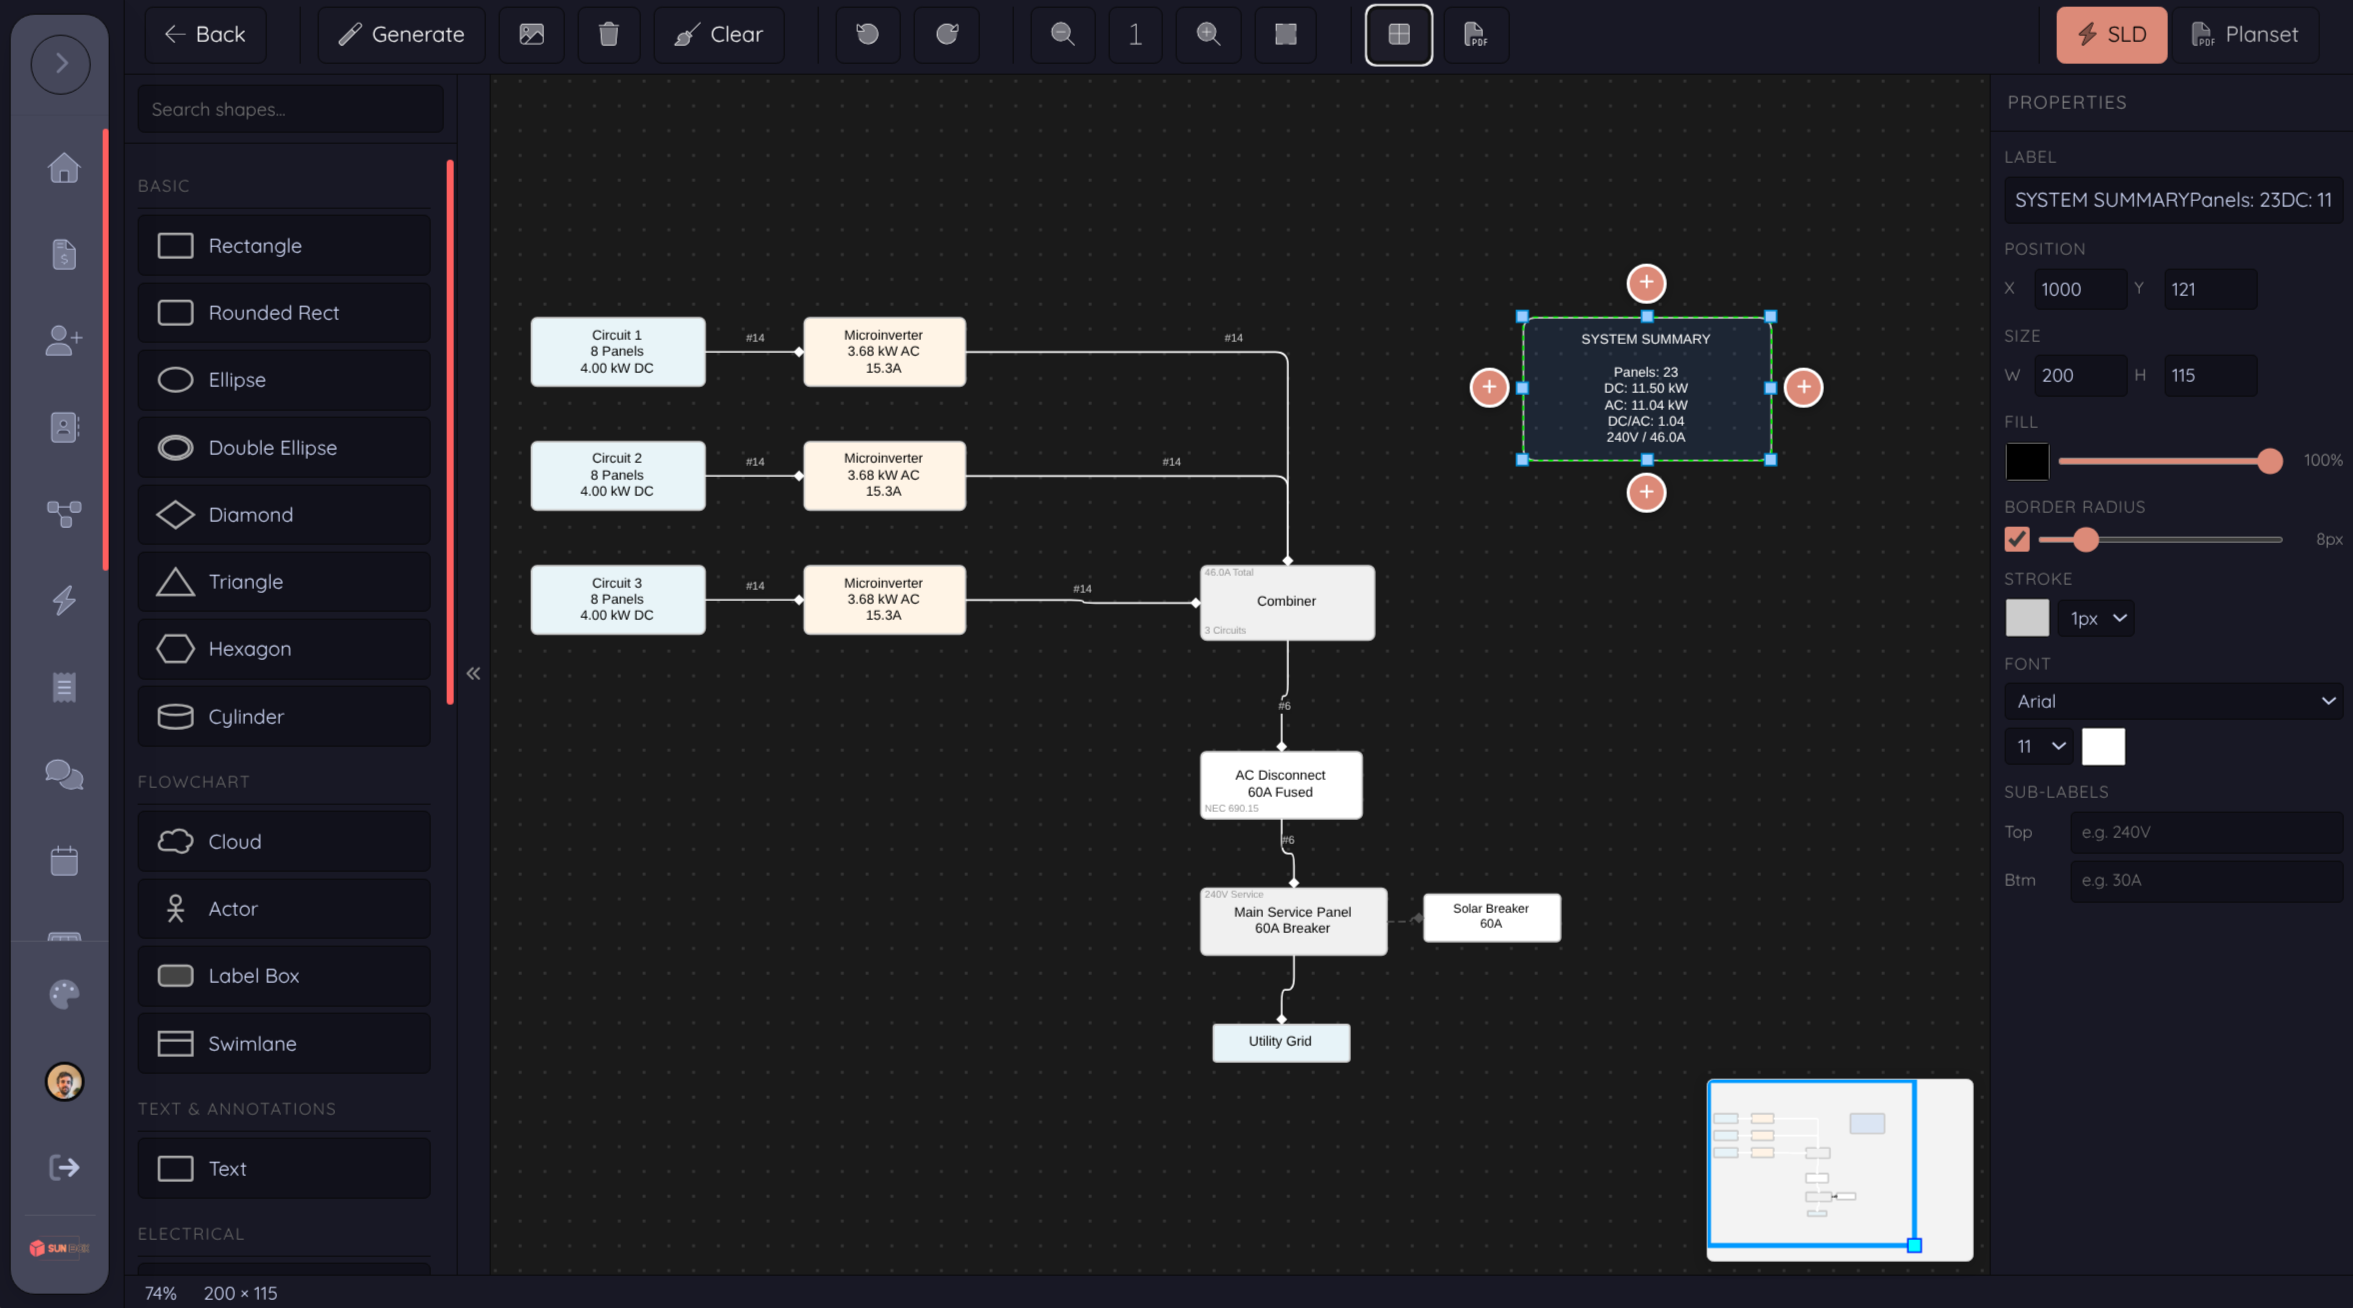Fit the diagram to the screen
Screen dimensions: 2353x1308
click(x=1283, y=34)
